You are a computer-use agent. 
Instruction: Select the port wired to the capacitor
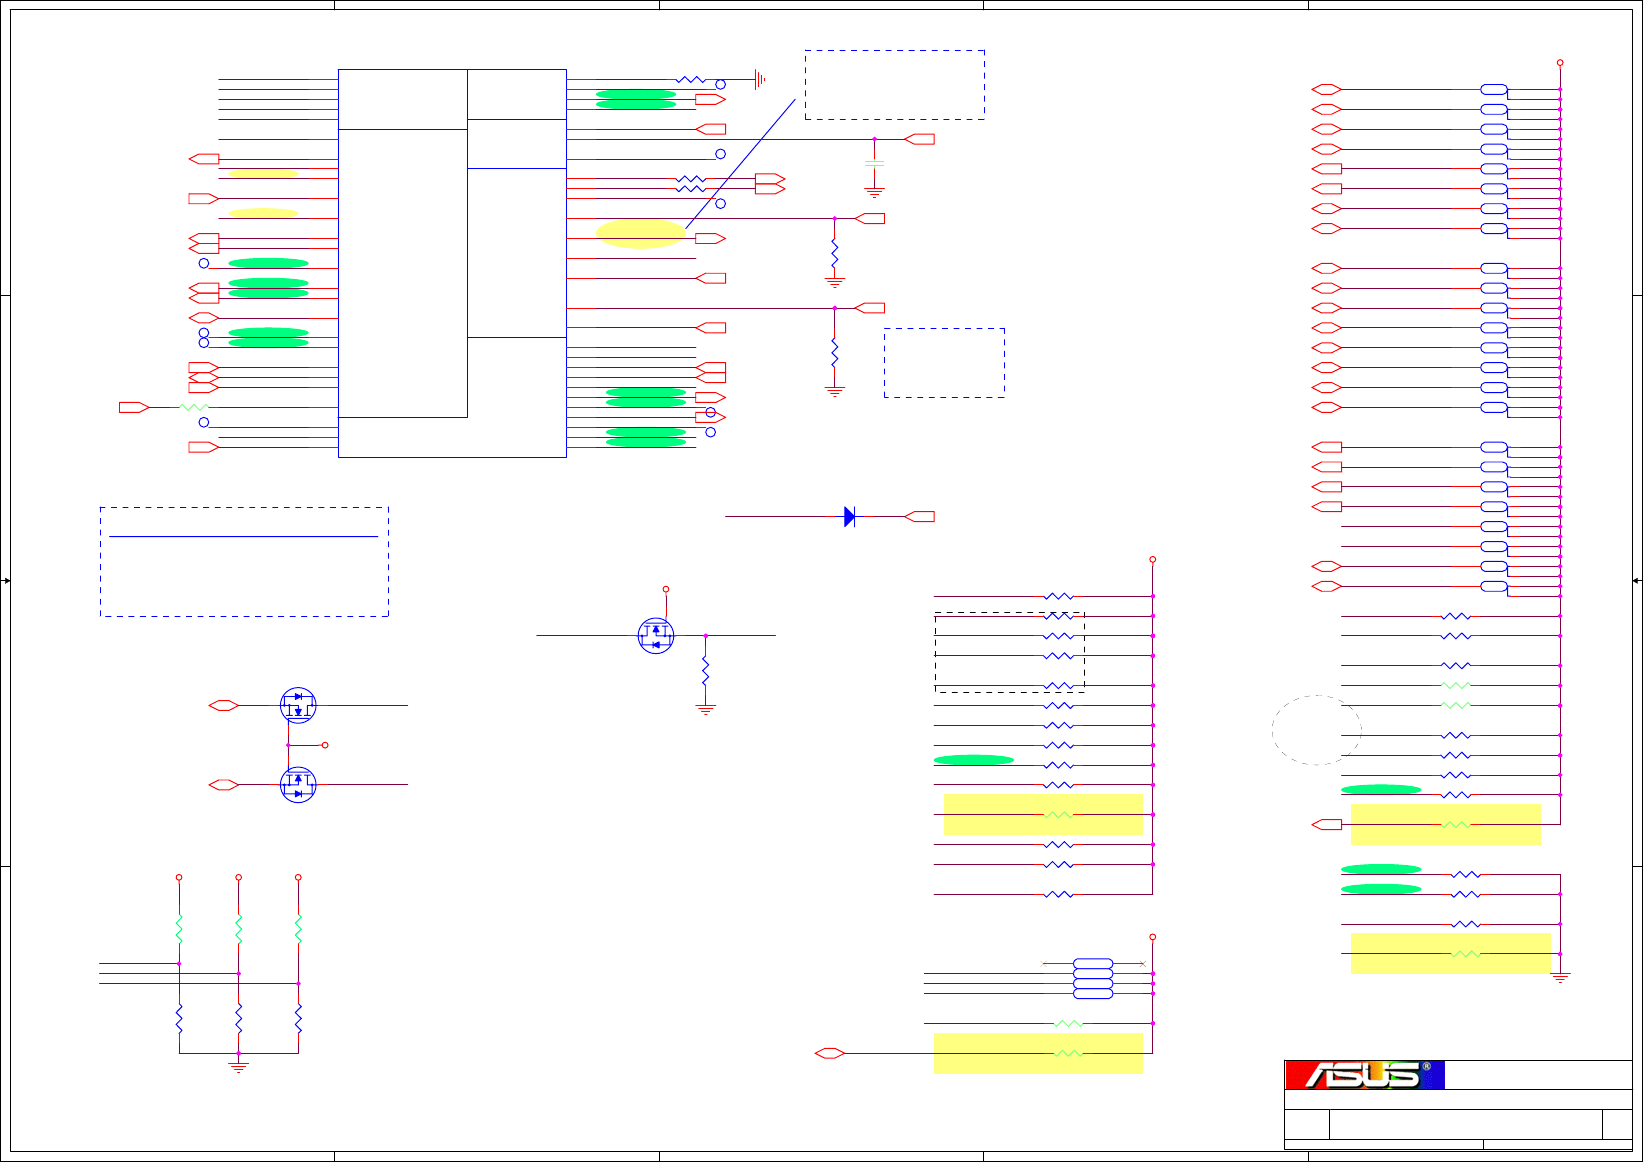pos(919,139)
